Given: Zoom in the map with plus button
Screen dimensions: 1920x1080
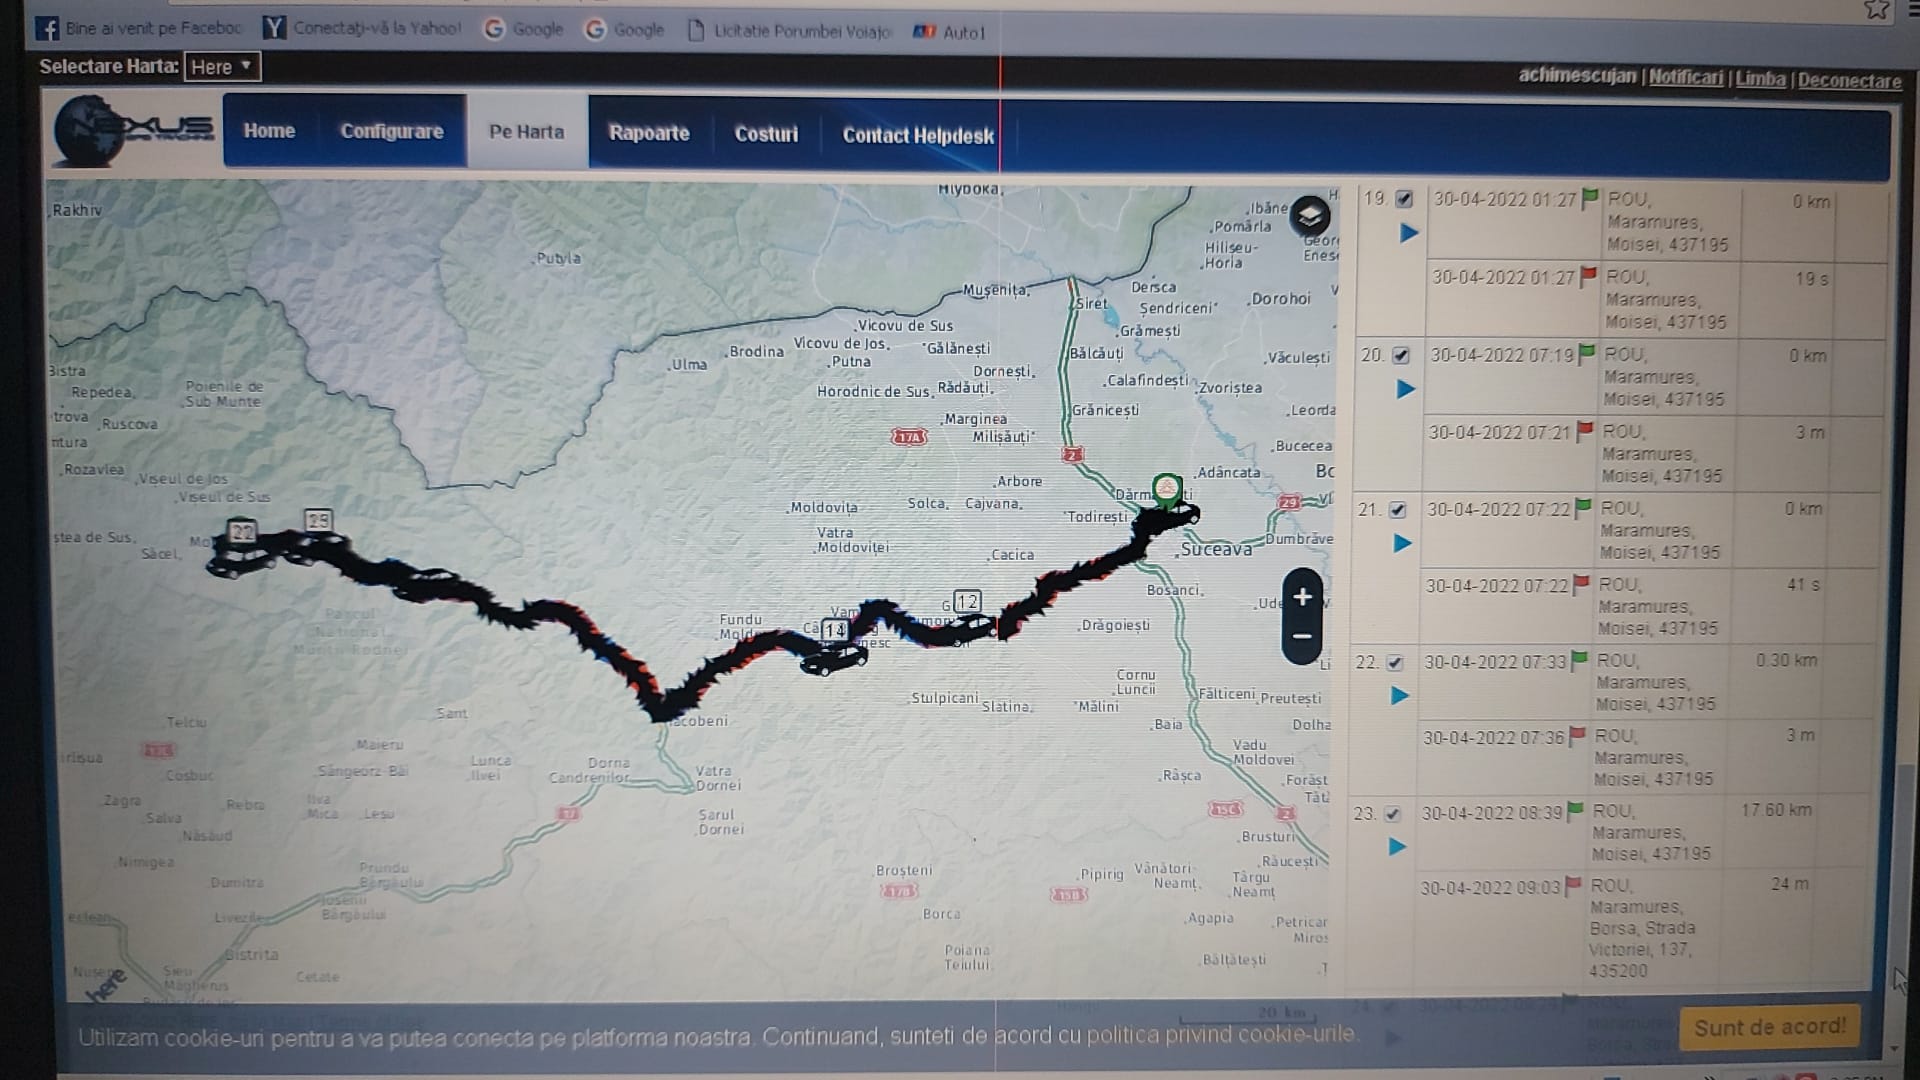Looking at the screenshot, I should pos(1302,597).
